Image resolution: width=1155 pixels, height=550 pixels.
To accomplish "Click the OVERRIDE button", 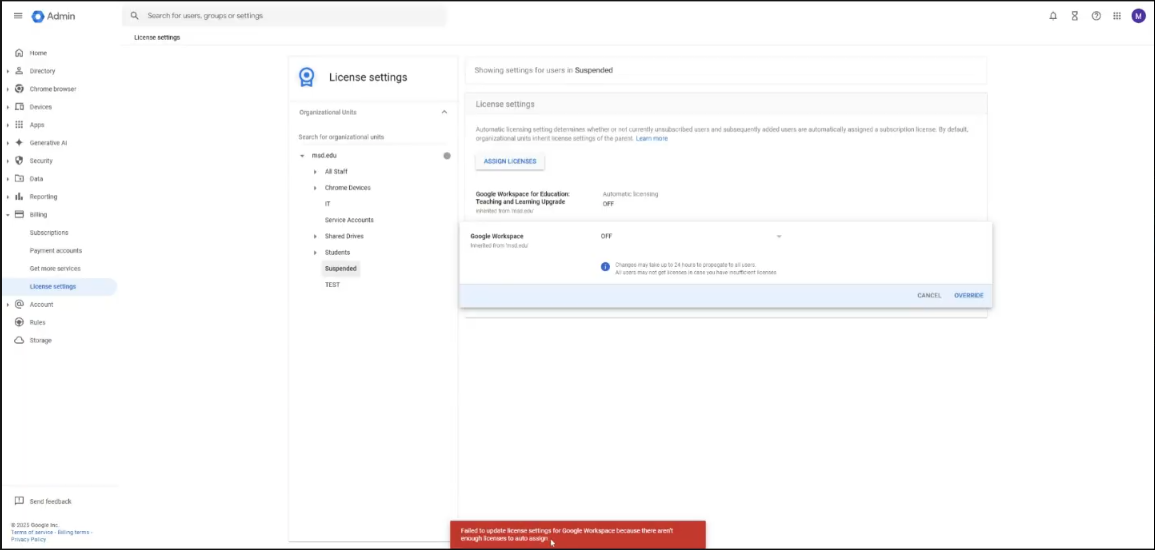I will 969,295.
